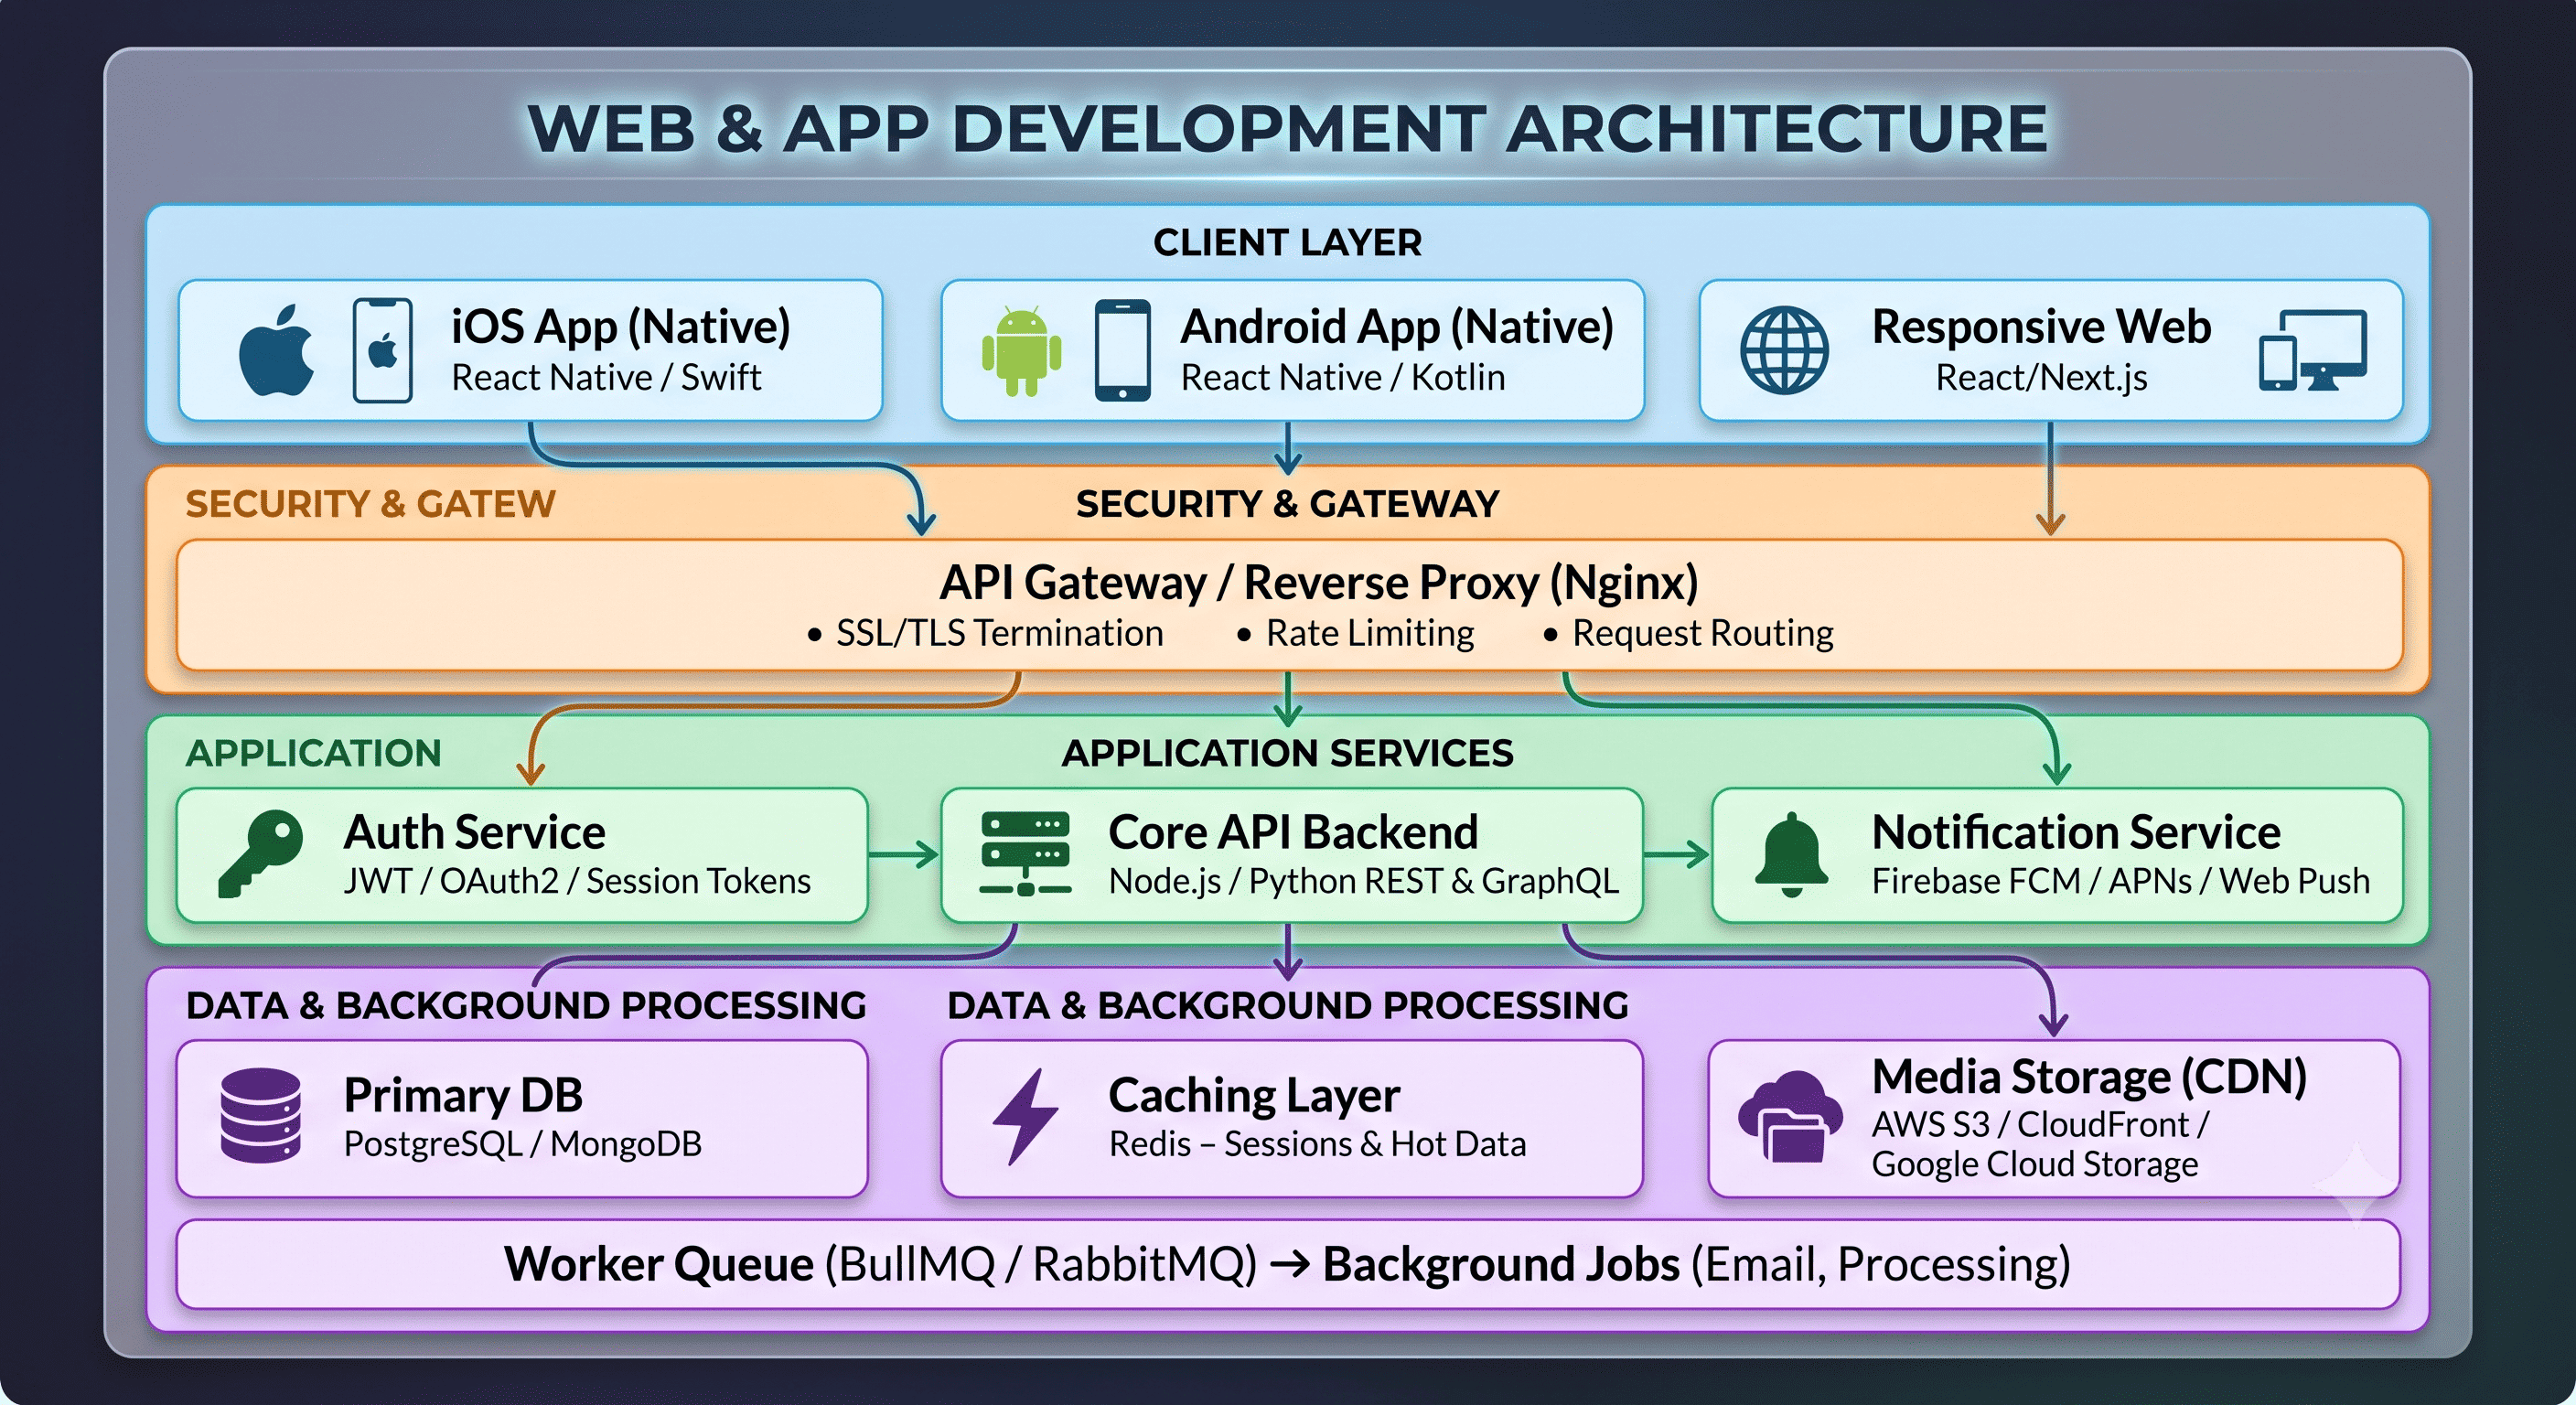Image resolution: width=2576 pixels, height=1405 pixels.
Task: Click PostgreSQL / MongoDB text
Action: pyautogui.click(x=522, y=1144)
